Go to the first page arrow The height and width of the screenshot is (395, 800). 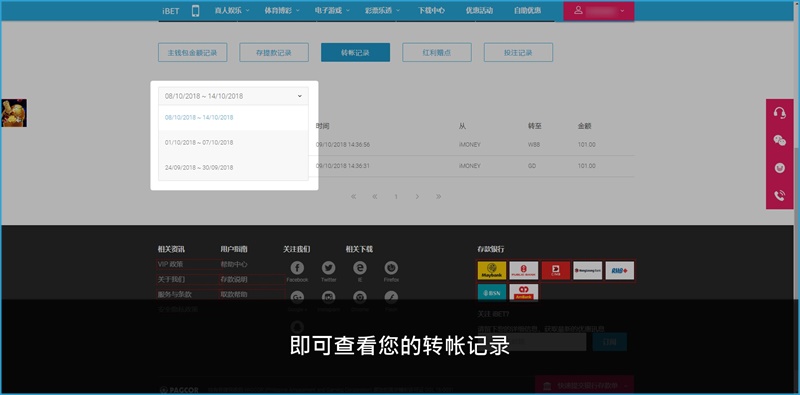pyautogui.click(x=354, y=196)
